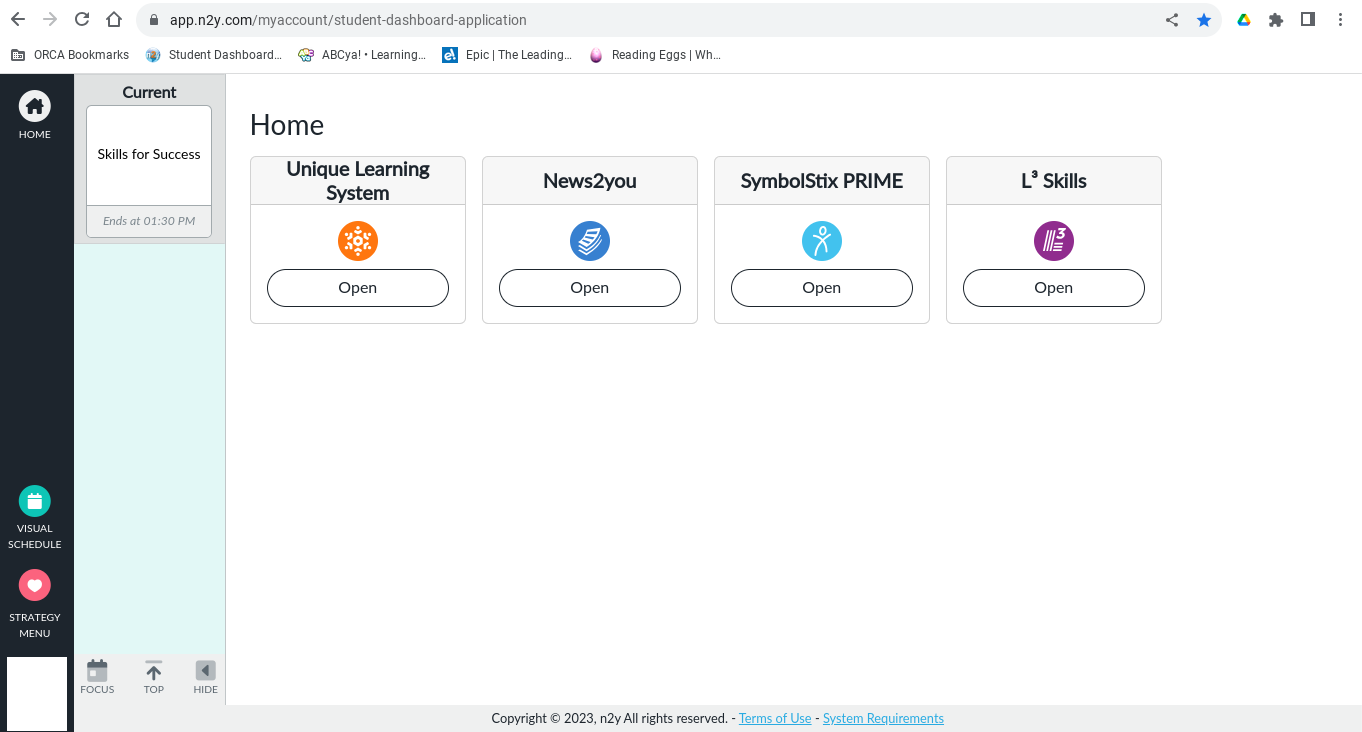
Task: Click the News2you blue stacked-papers icon
Action: 589,240
